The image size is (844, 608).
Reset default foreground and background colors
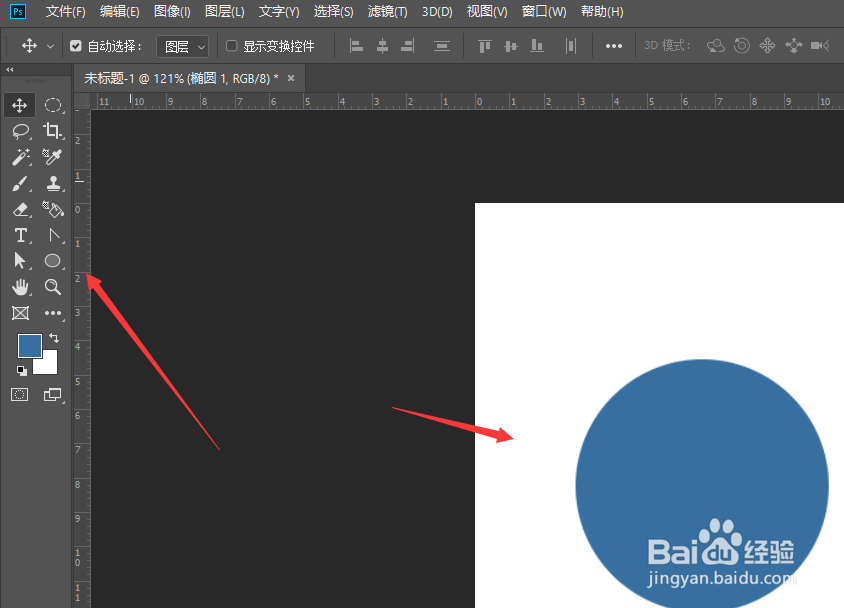point(22,371)
